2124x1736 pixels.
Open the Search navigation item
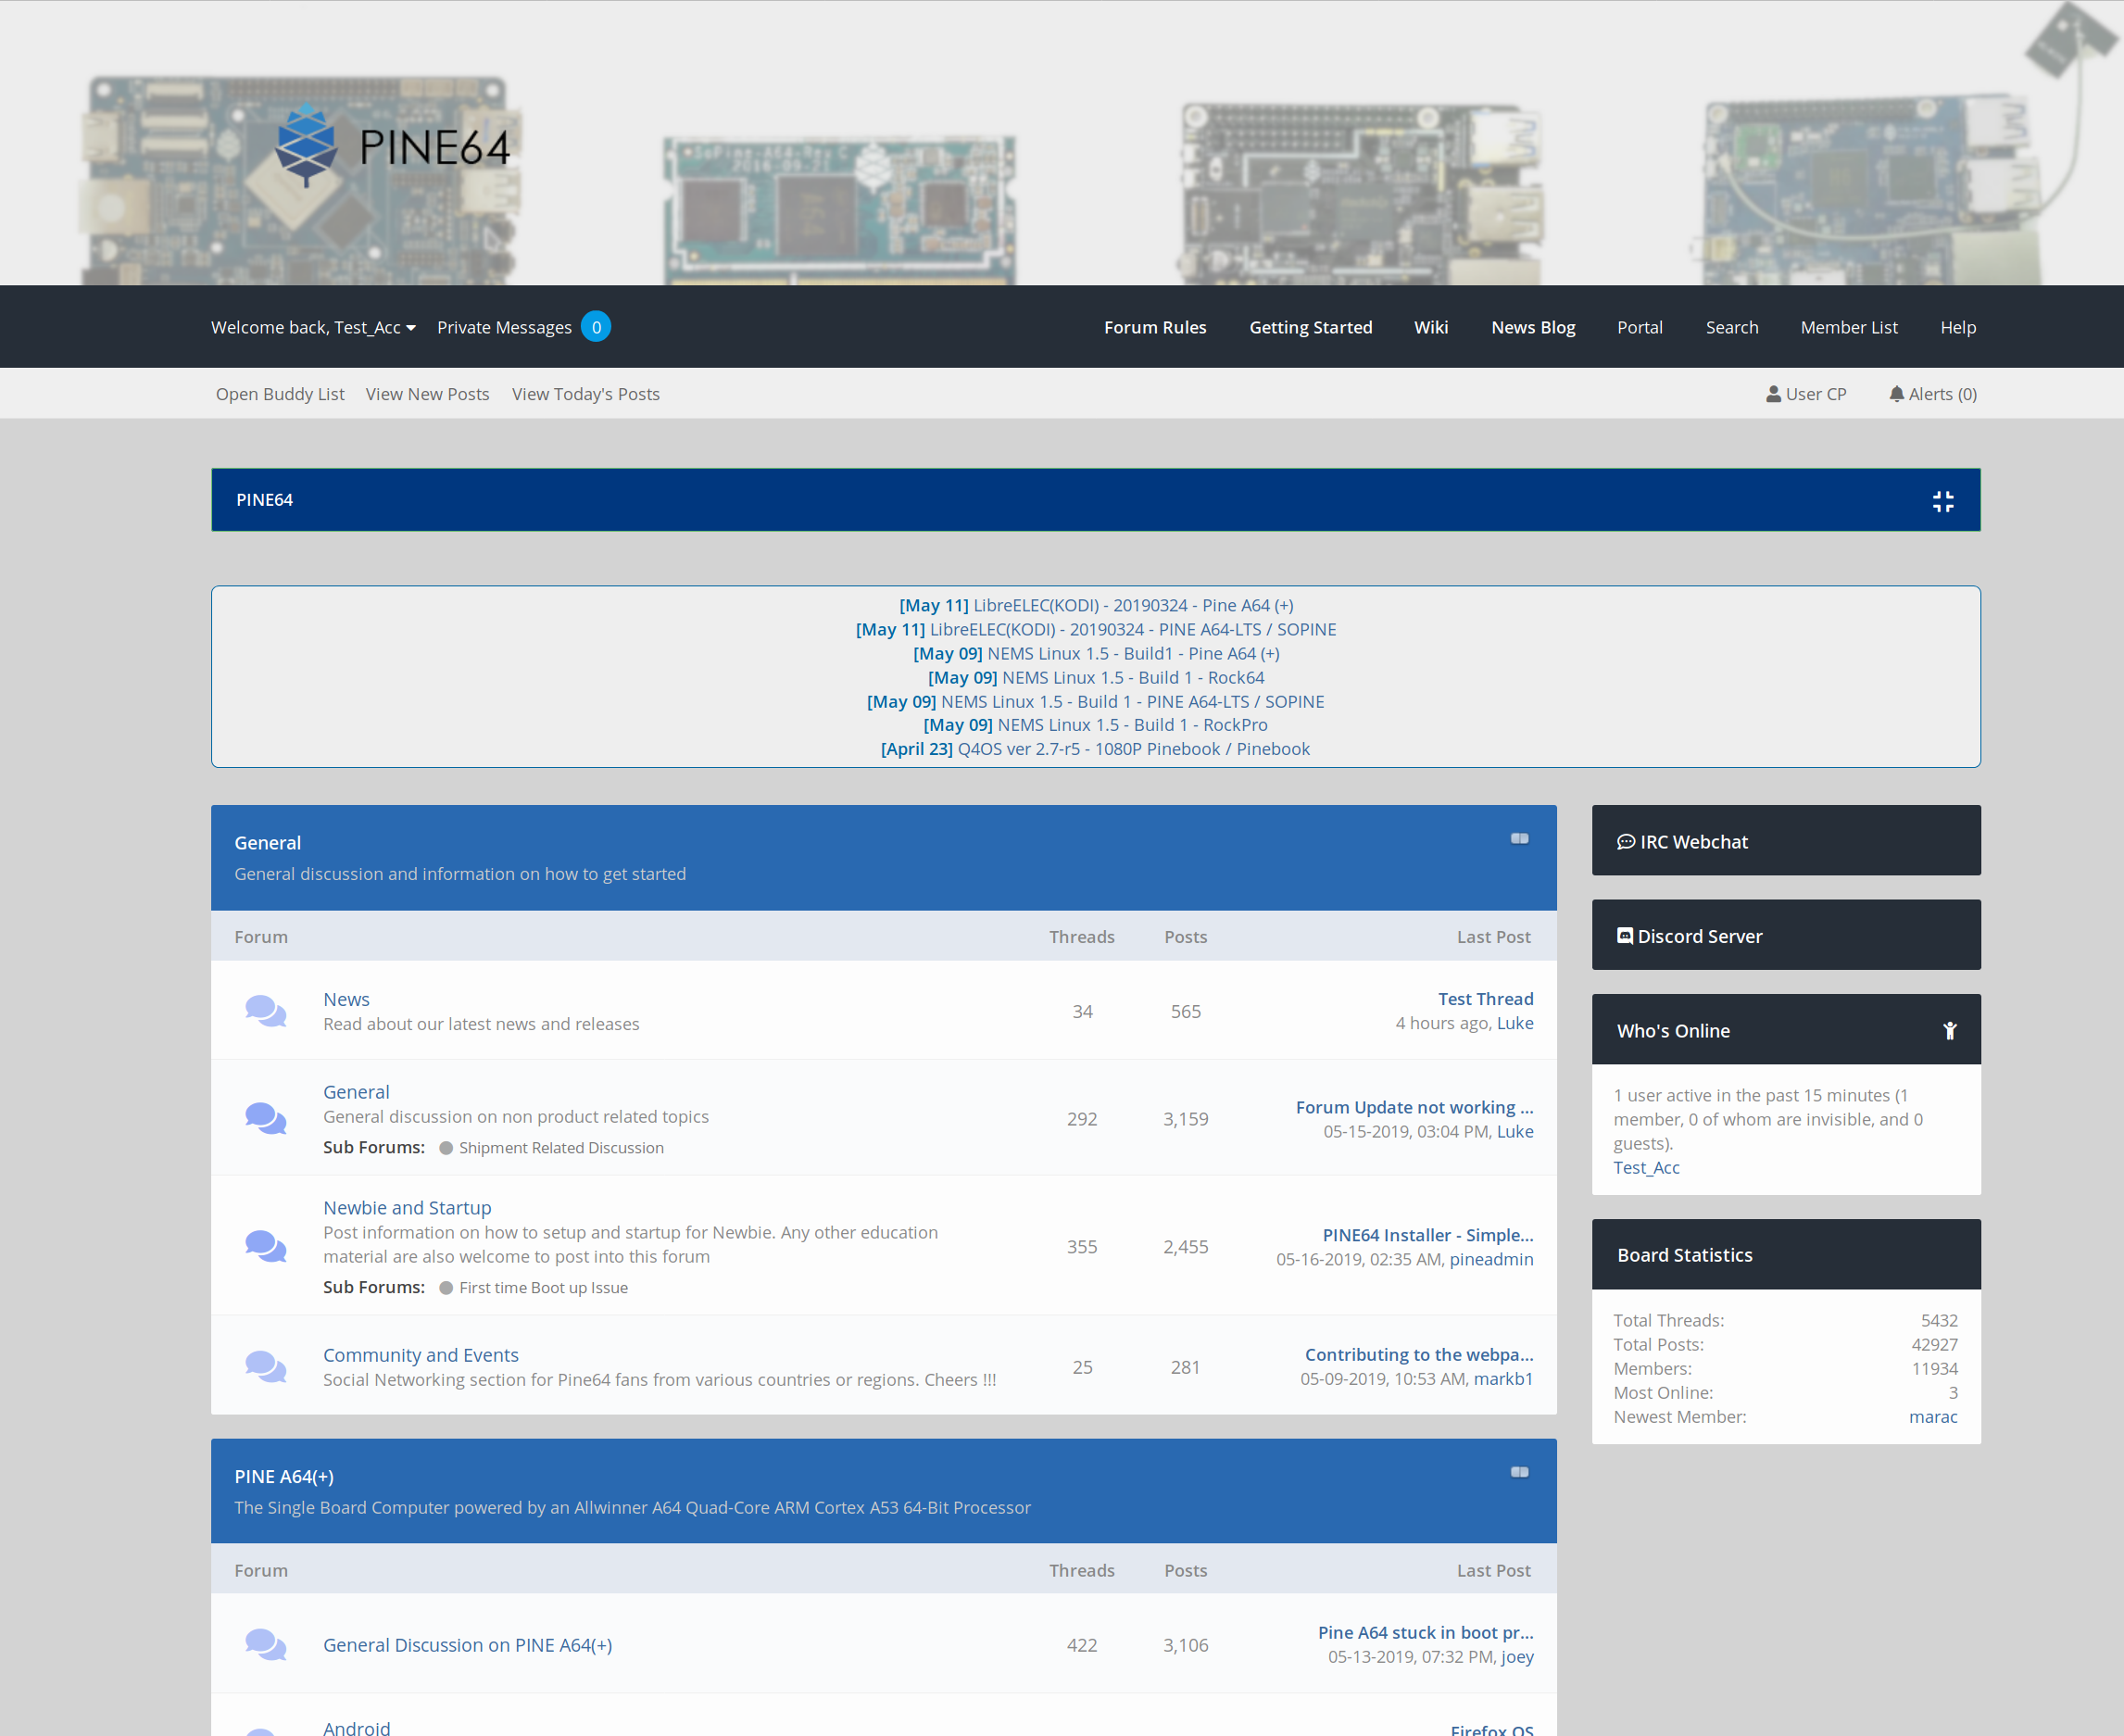[x=1732, y=327]
